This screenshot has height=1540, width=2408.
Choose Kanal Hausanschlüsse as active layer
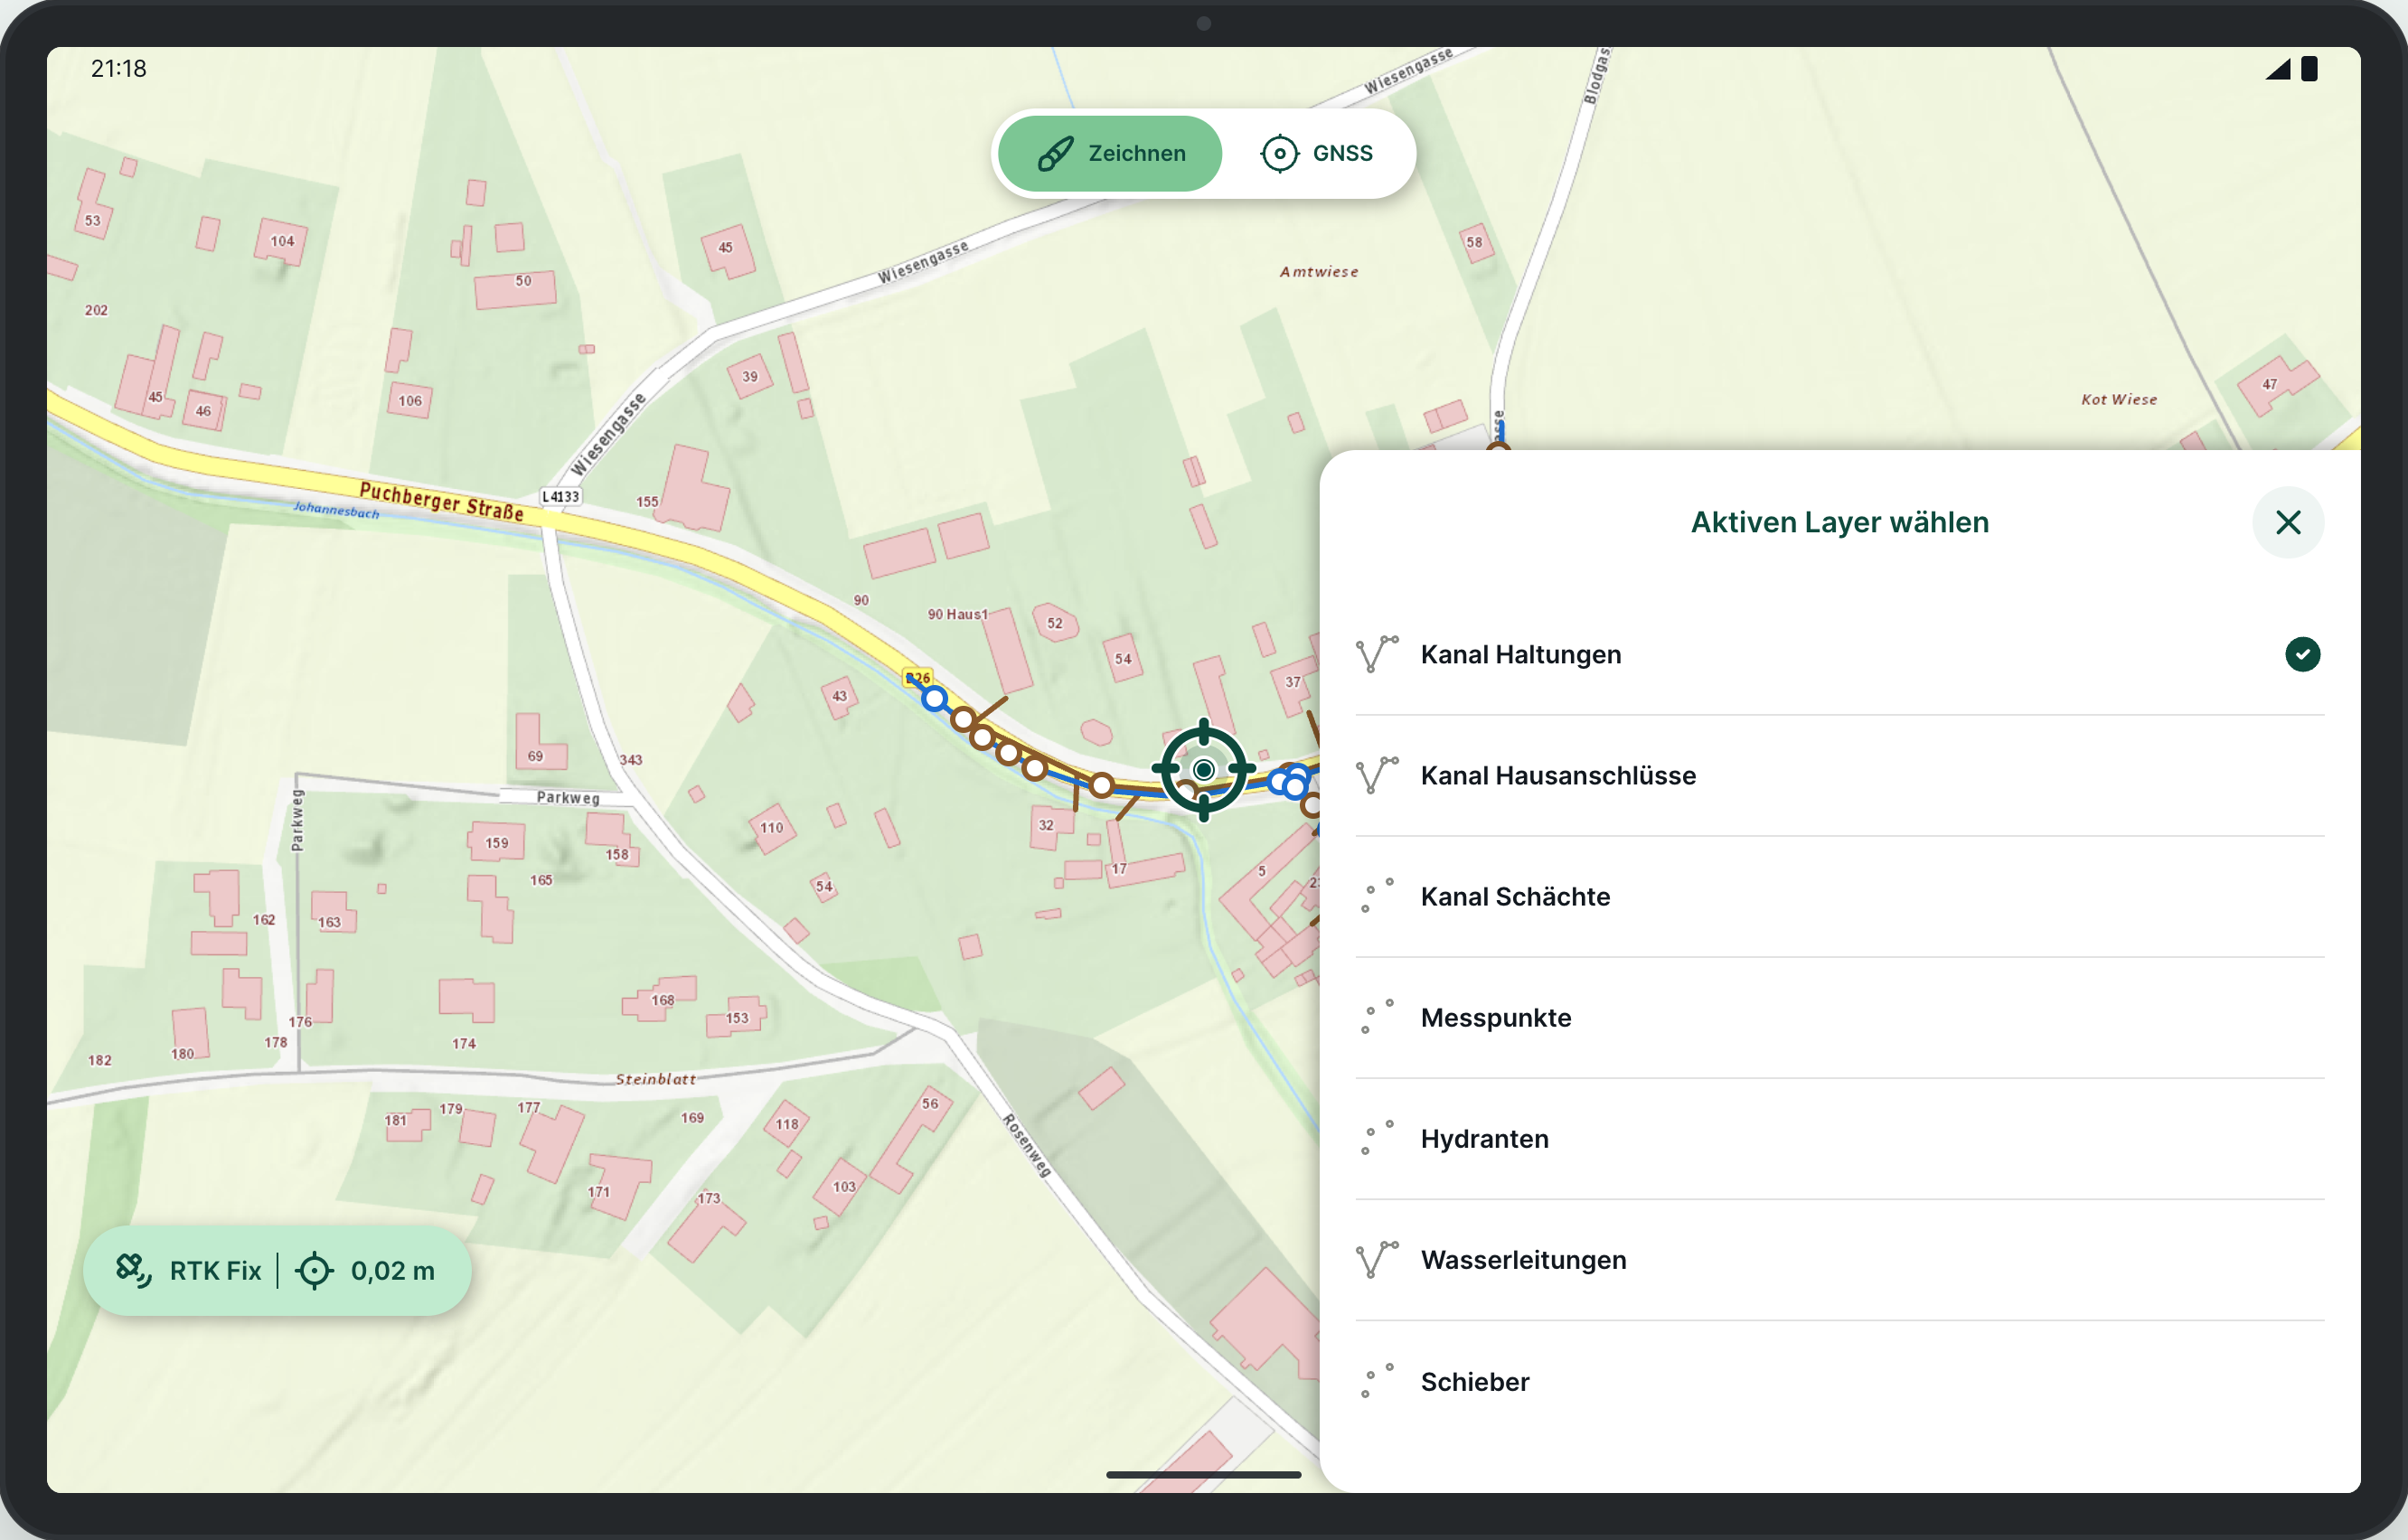pyautogui.click(x=1839, y=775)
